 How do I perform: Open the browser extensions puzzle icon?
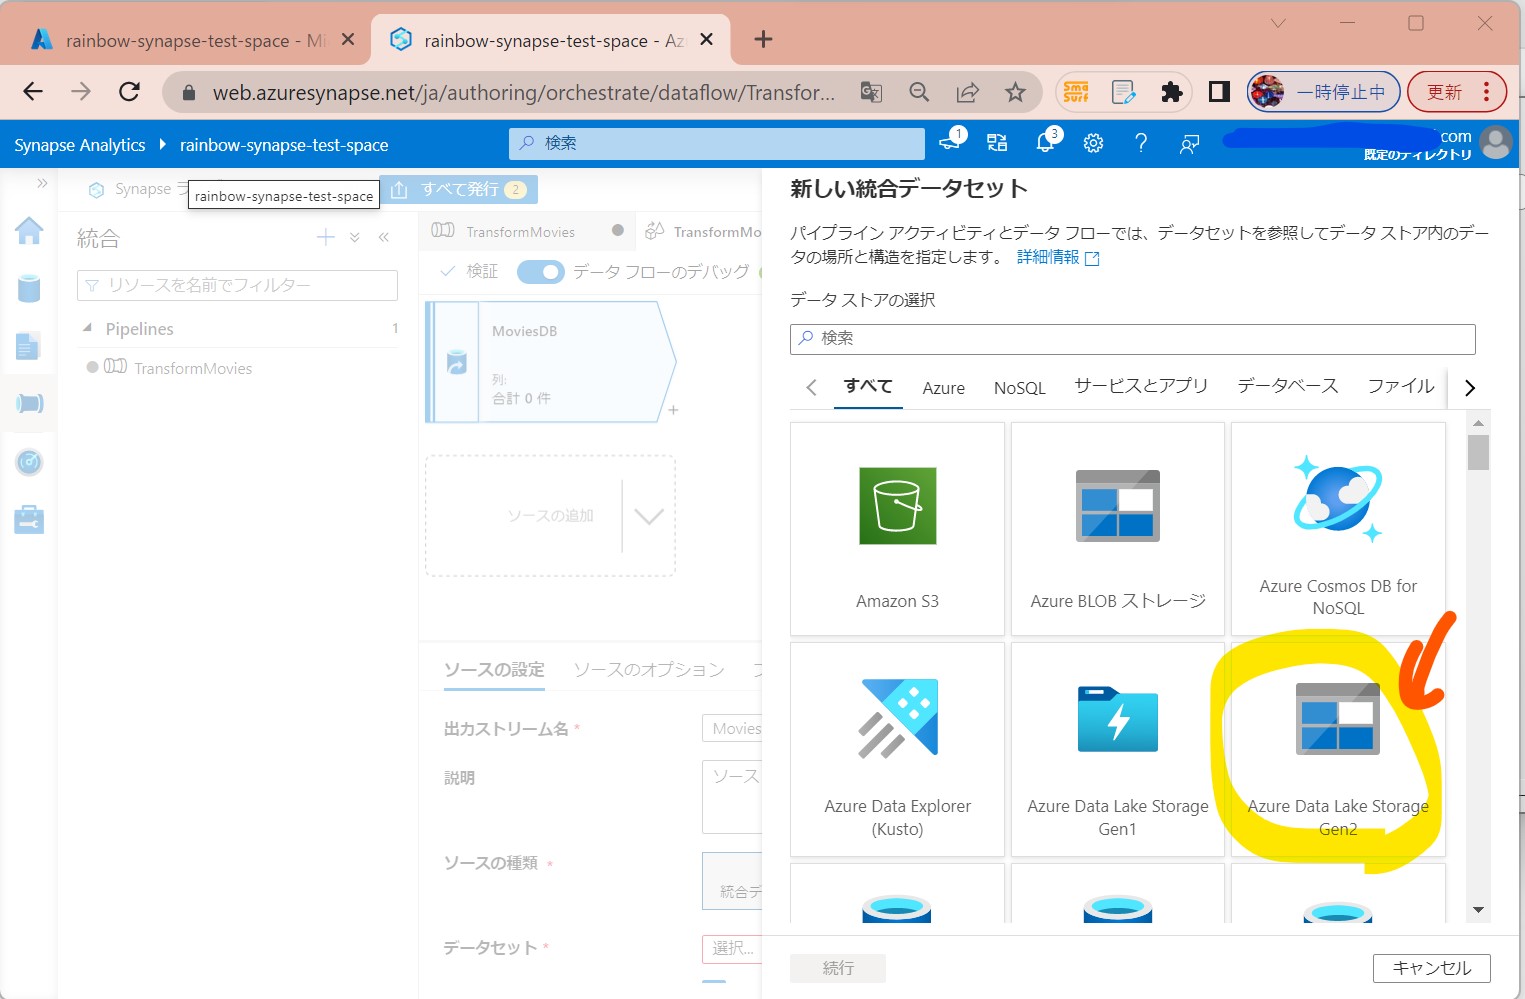tap(1171, 92)
